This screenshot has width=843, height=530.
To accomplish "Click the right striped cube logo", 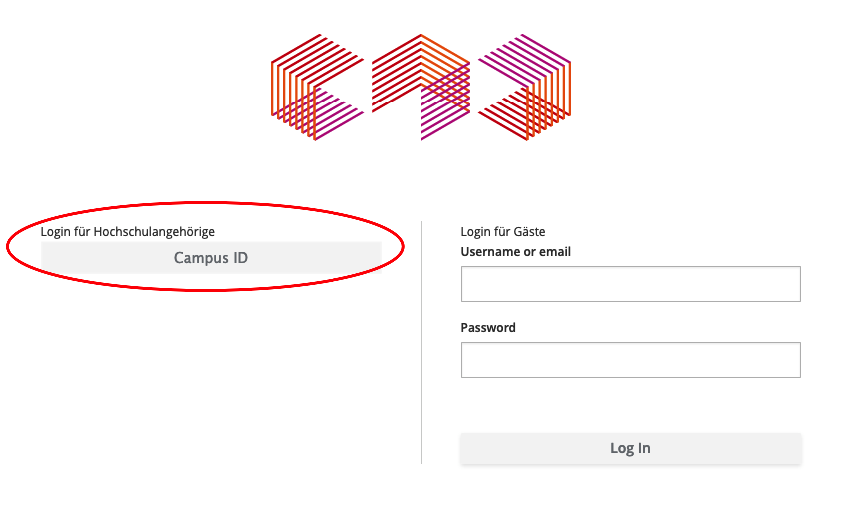I will pyautogui.click(x=524, y=87).
